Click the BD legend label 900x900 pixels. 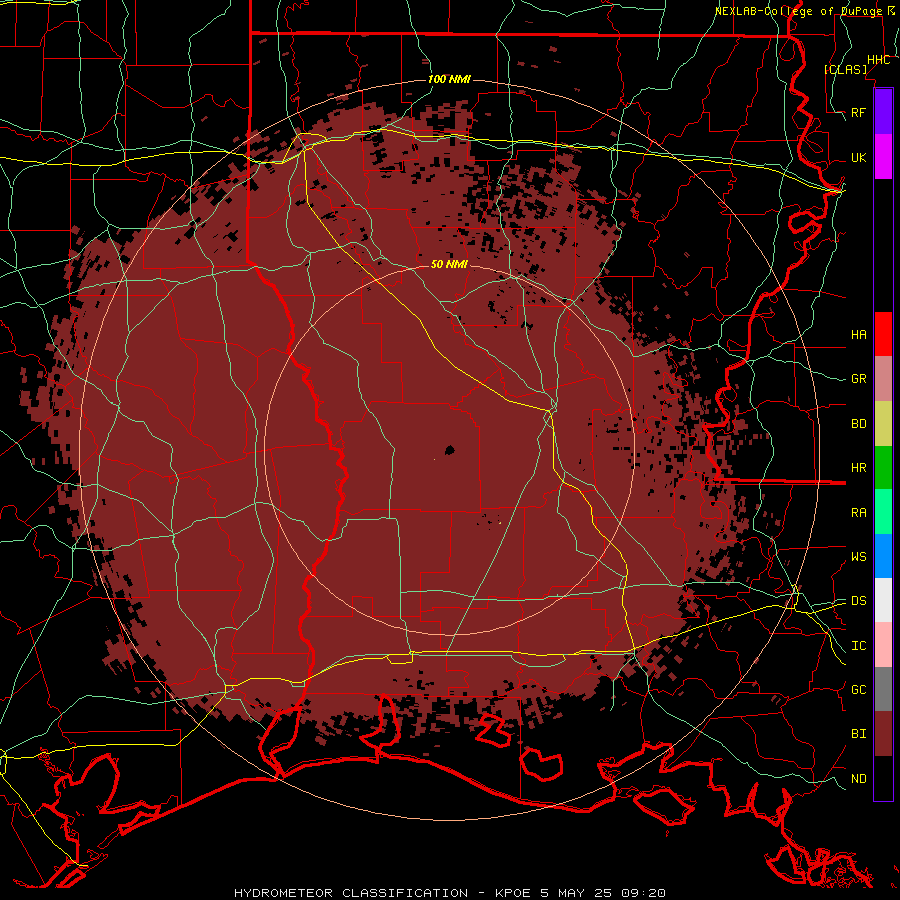point(859,424)
